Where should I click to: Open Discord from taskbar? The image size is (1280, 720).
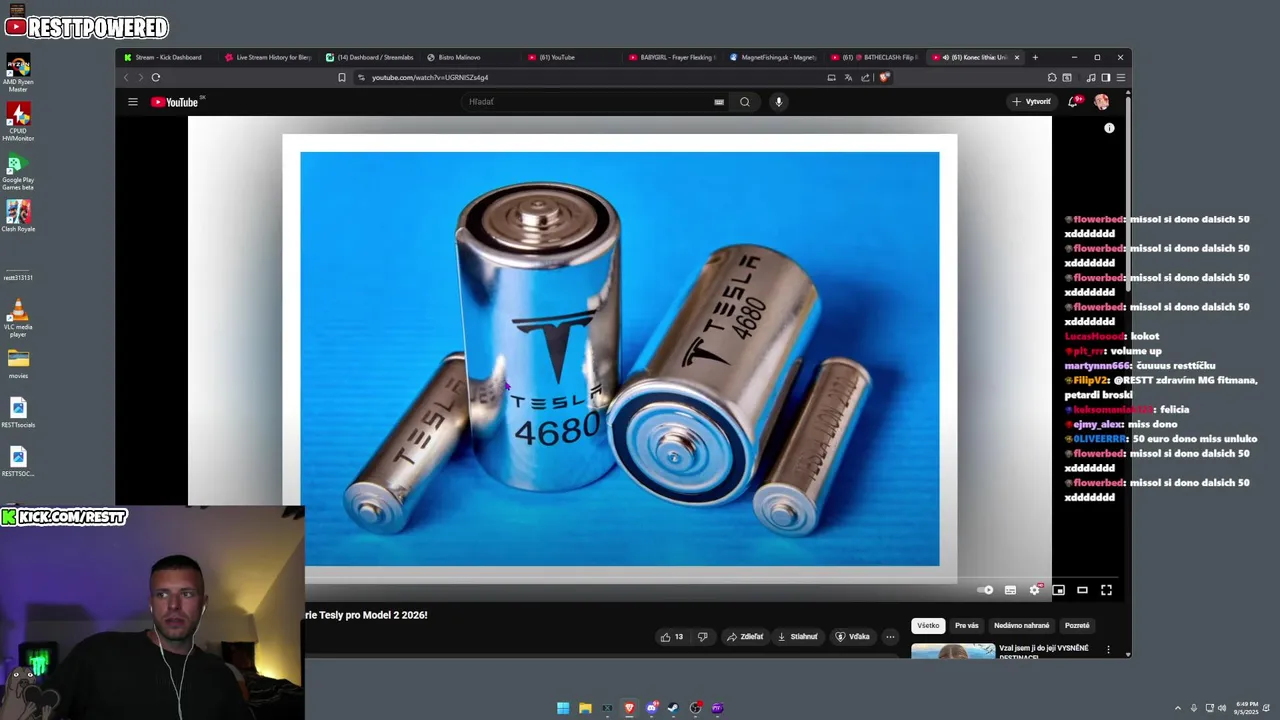pyautogui.click(x=651, y=708)
